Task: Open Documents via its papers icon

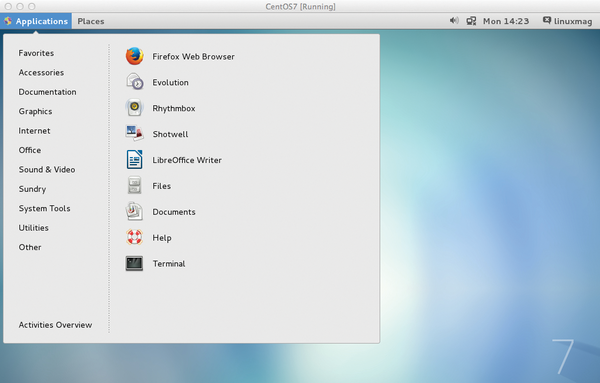Action: (134, 211)
